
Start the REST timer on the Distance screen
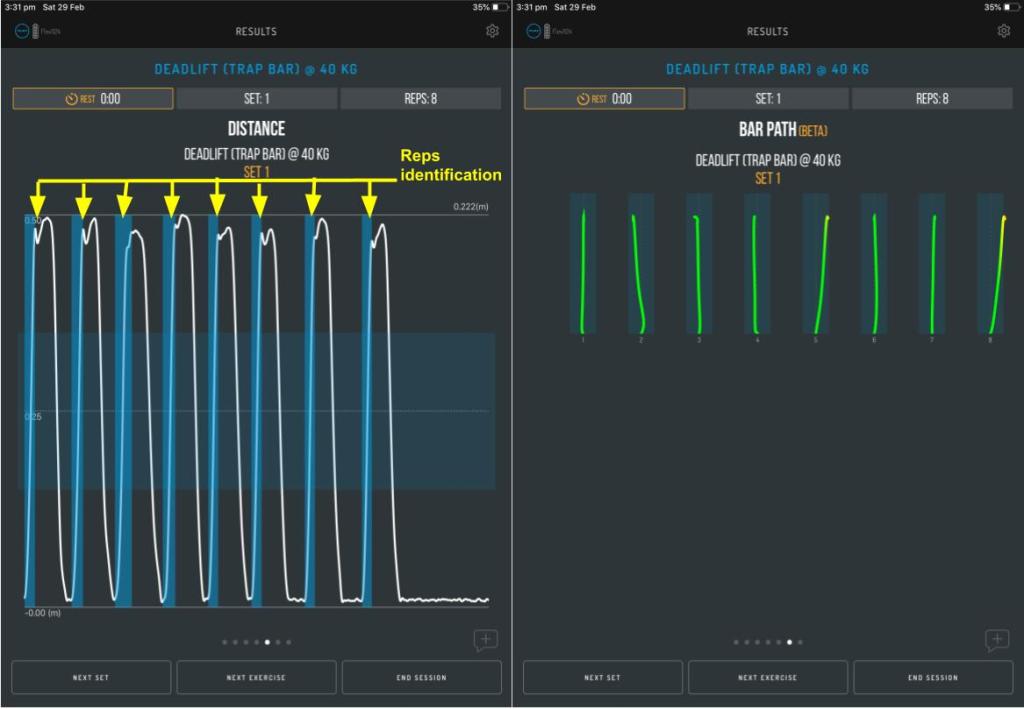(93, 99)
